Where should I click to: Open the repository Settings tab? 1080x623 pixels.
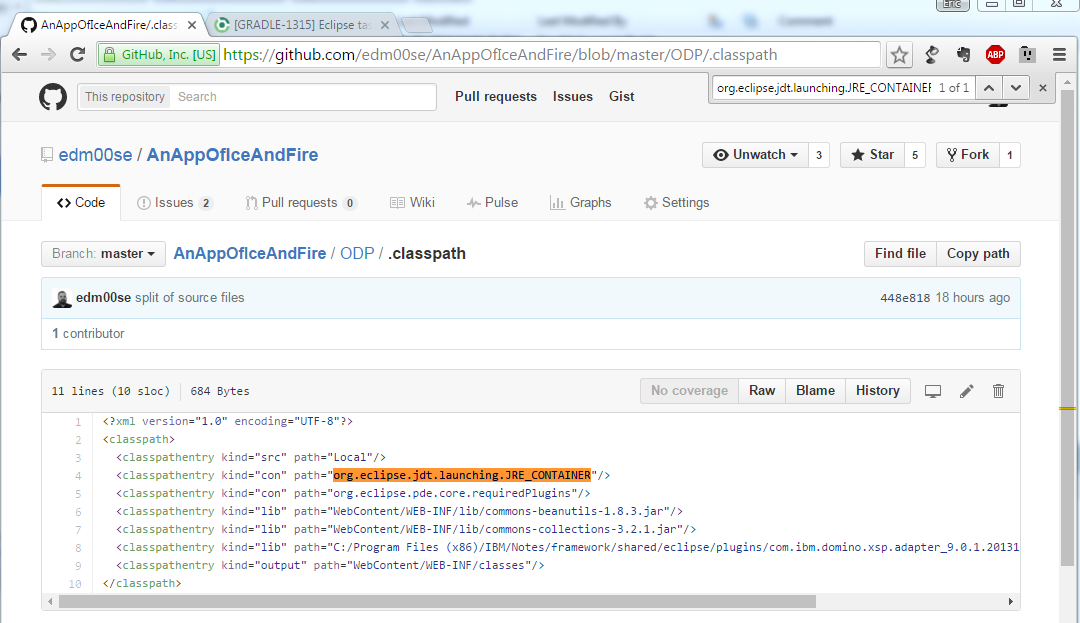tap(676, 203)
